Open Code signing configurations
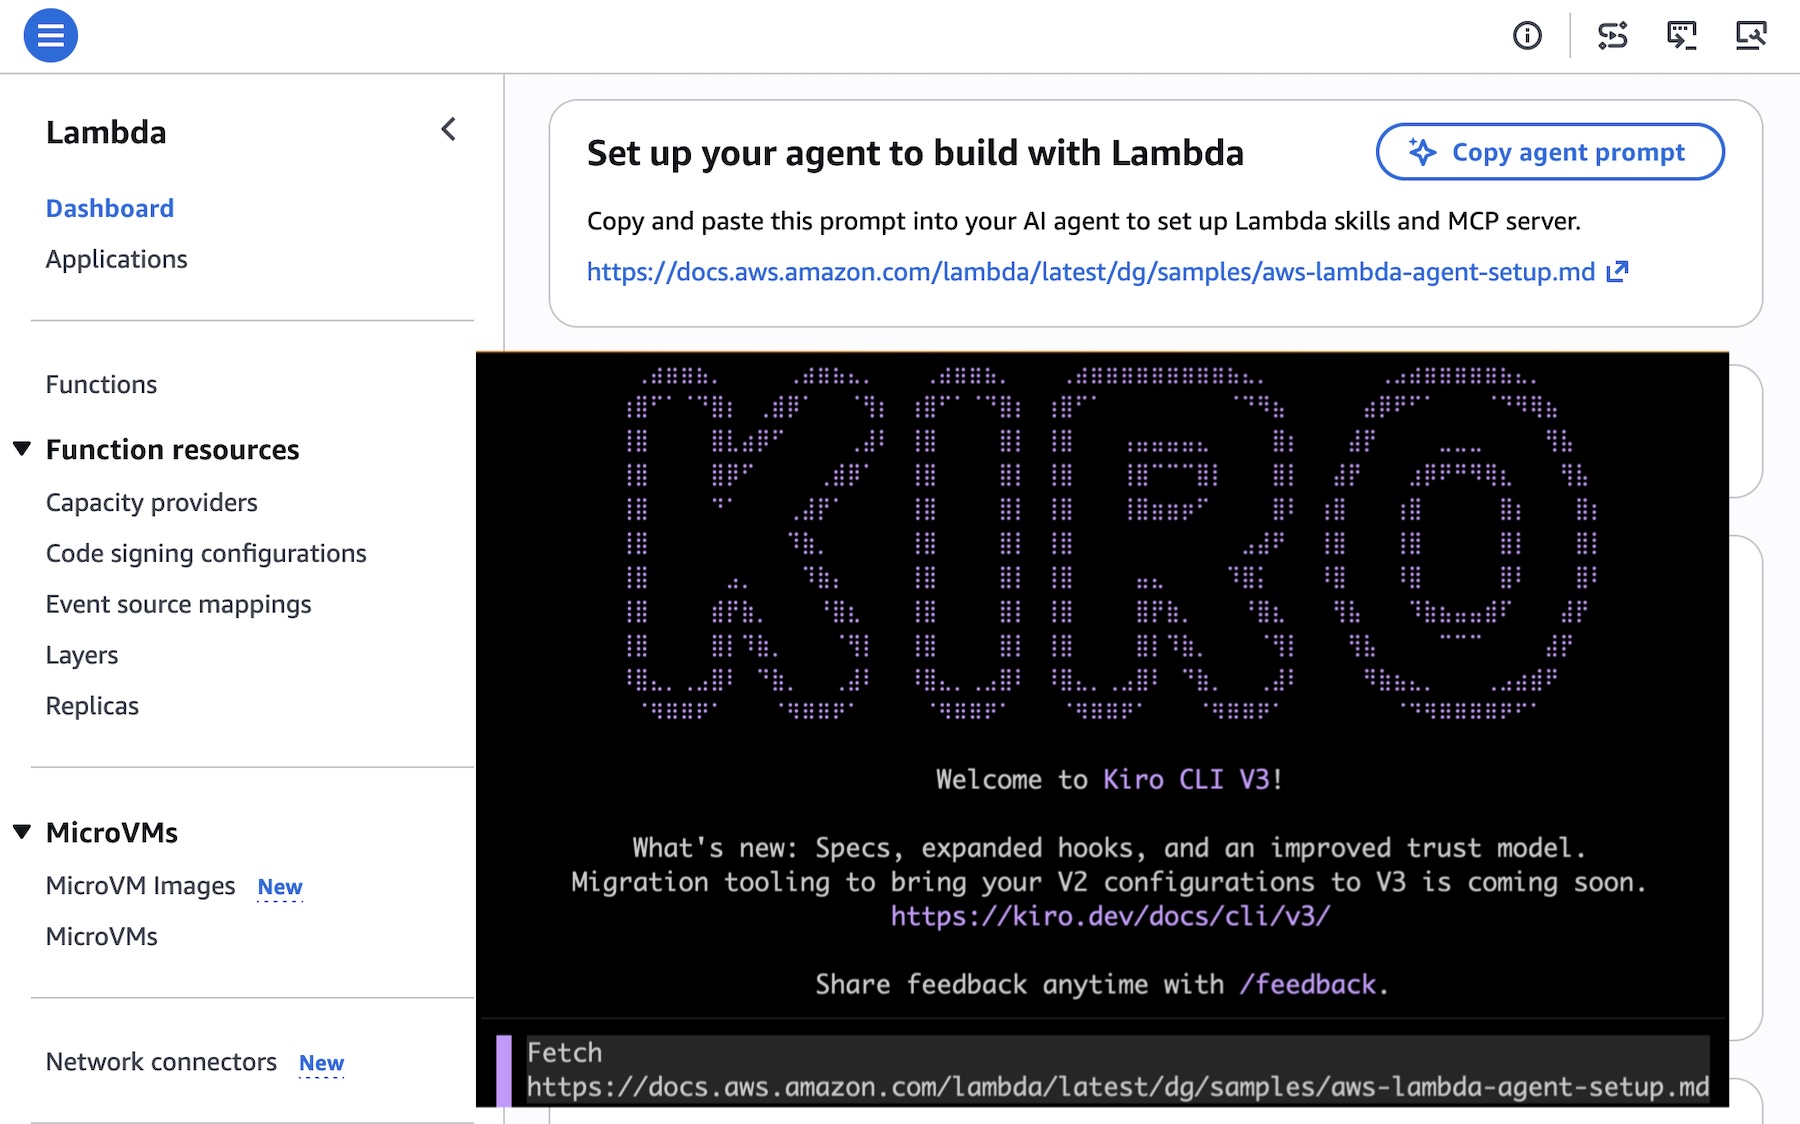The height and width of the screenshot is (1124, 1800). [x=206, y=554]
